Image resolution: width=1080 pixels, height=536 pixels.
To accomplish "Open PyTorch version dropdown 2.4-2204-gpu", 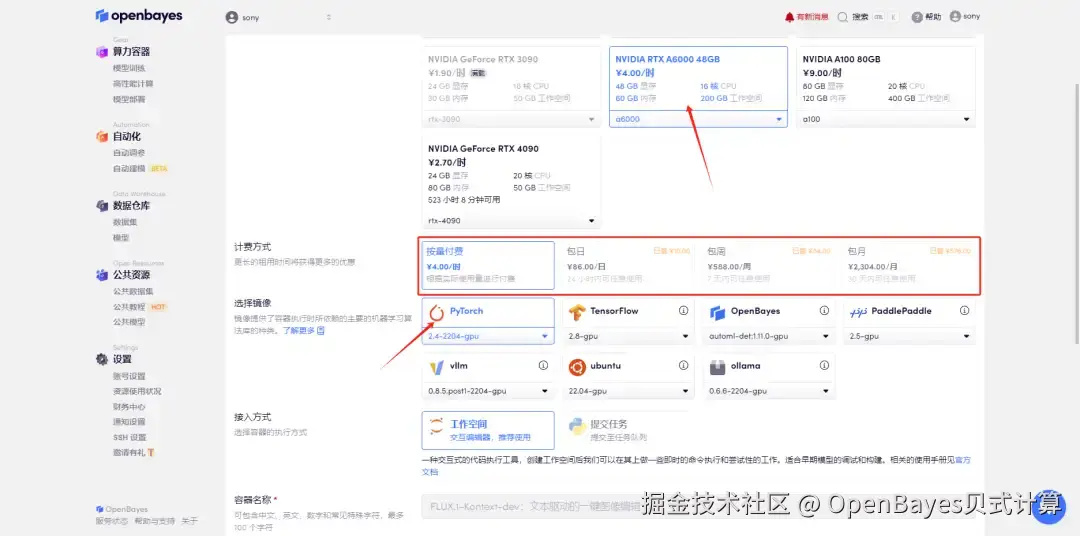I will pos(488,336).
